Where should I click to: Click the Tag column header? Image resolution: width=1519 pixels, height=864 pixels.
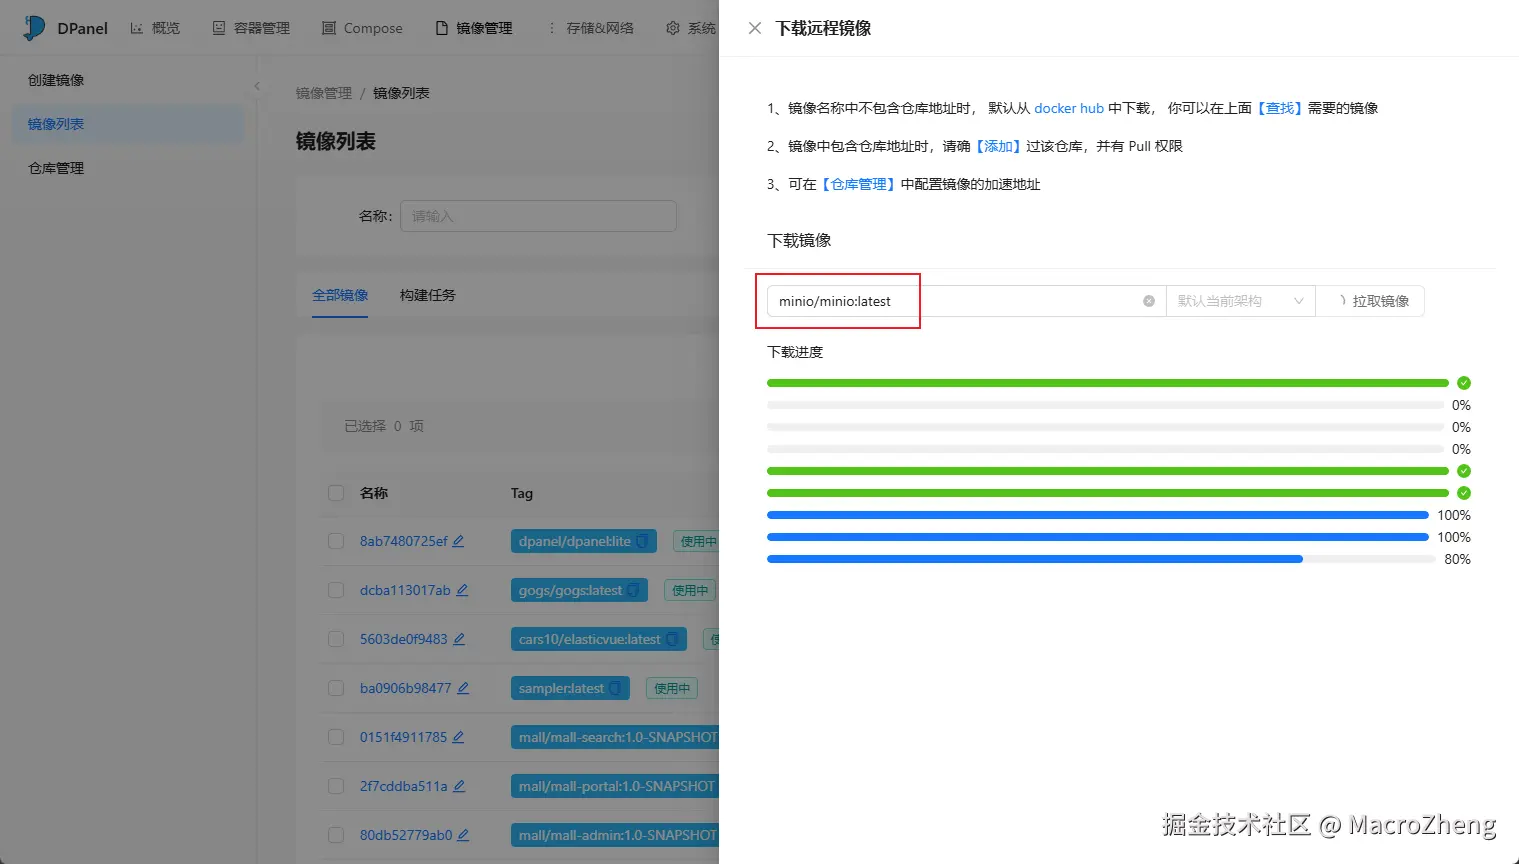click(x=522, y=493)
